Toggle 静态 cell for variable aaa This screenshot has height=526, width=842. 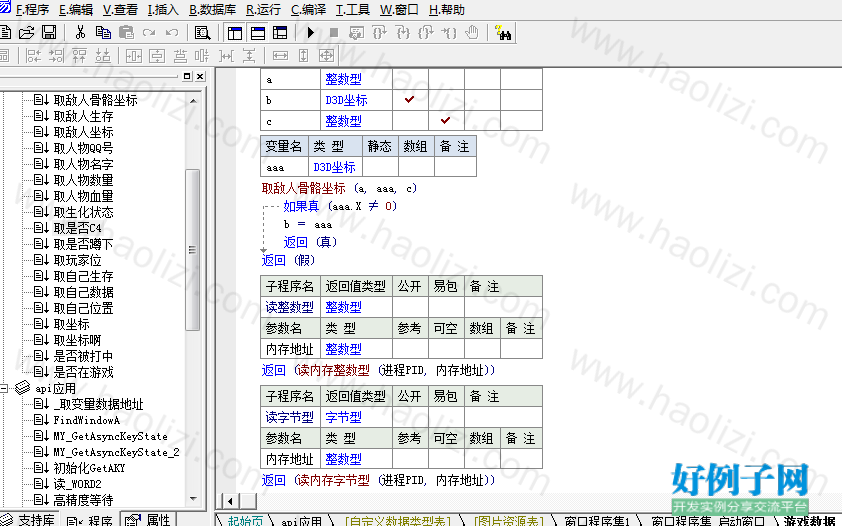pos(380,167)
